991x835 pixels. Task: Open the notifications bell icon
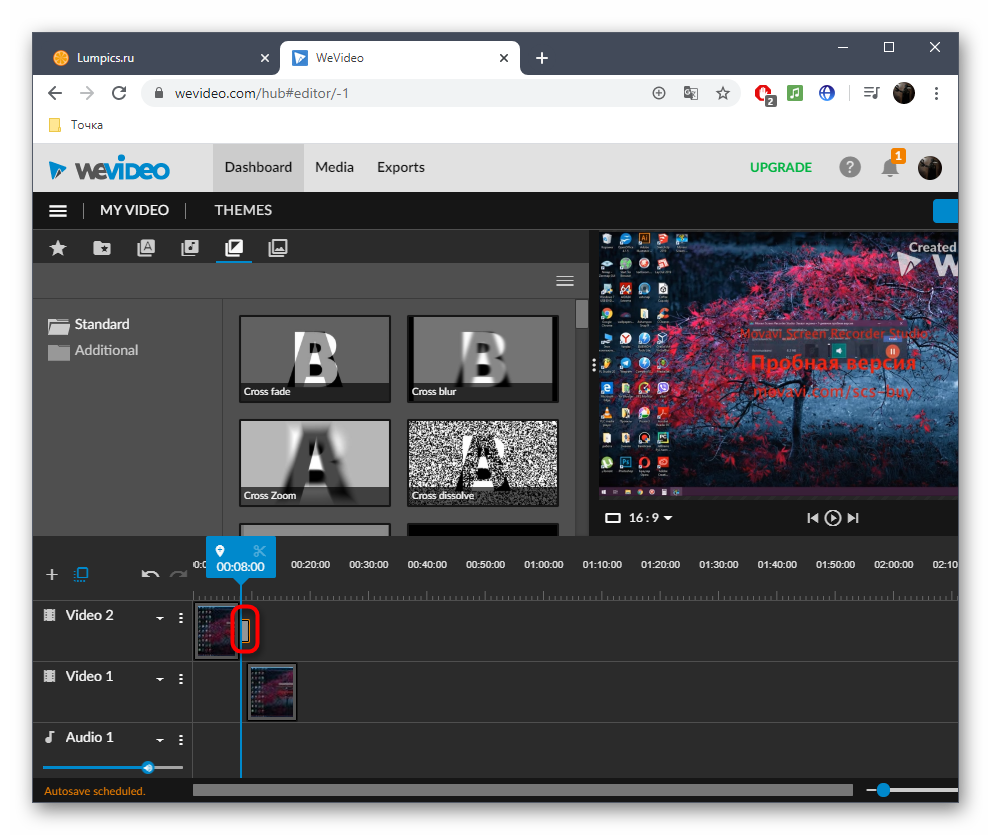[889, 168]
